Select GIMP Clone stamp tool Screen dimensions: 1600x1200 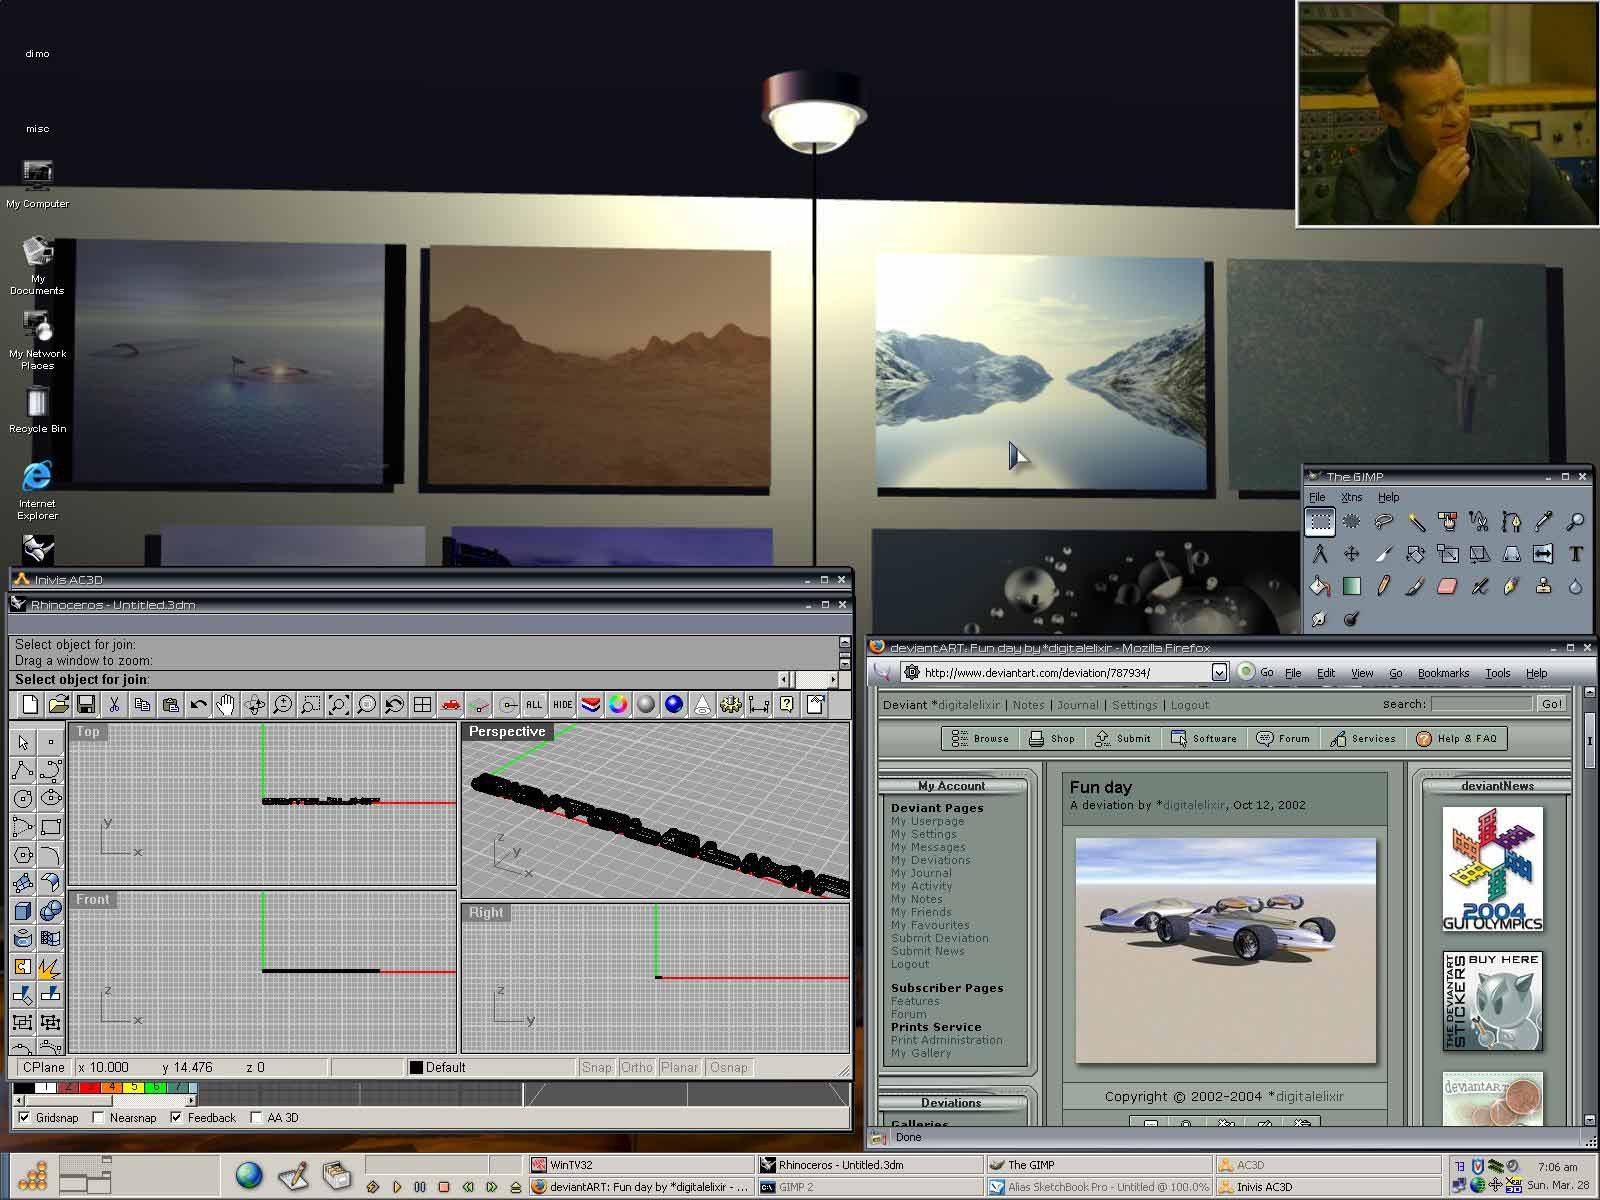(1544, 586)
